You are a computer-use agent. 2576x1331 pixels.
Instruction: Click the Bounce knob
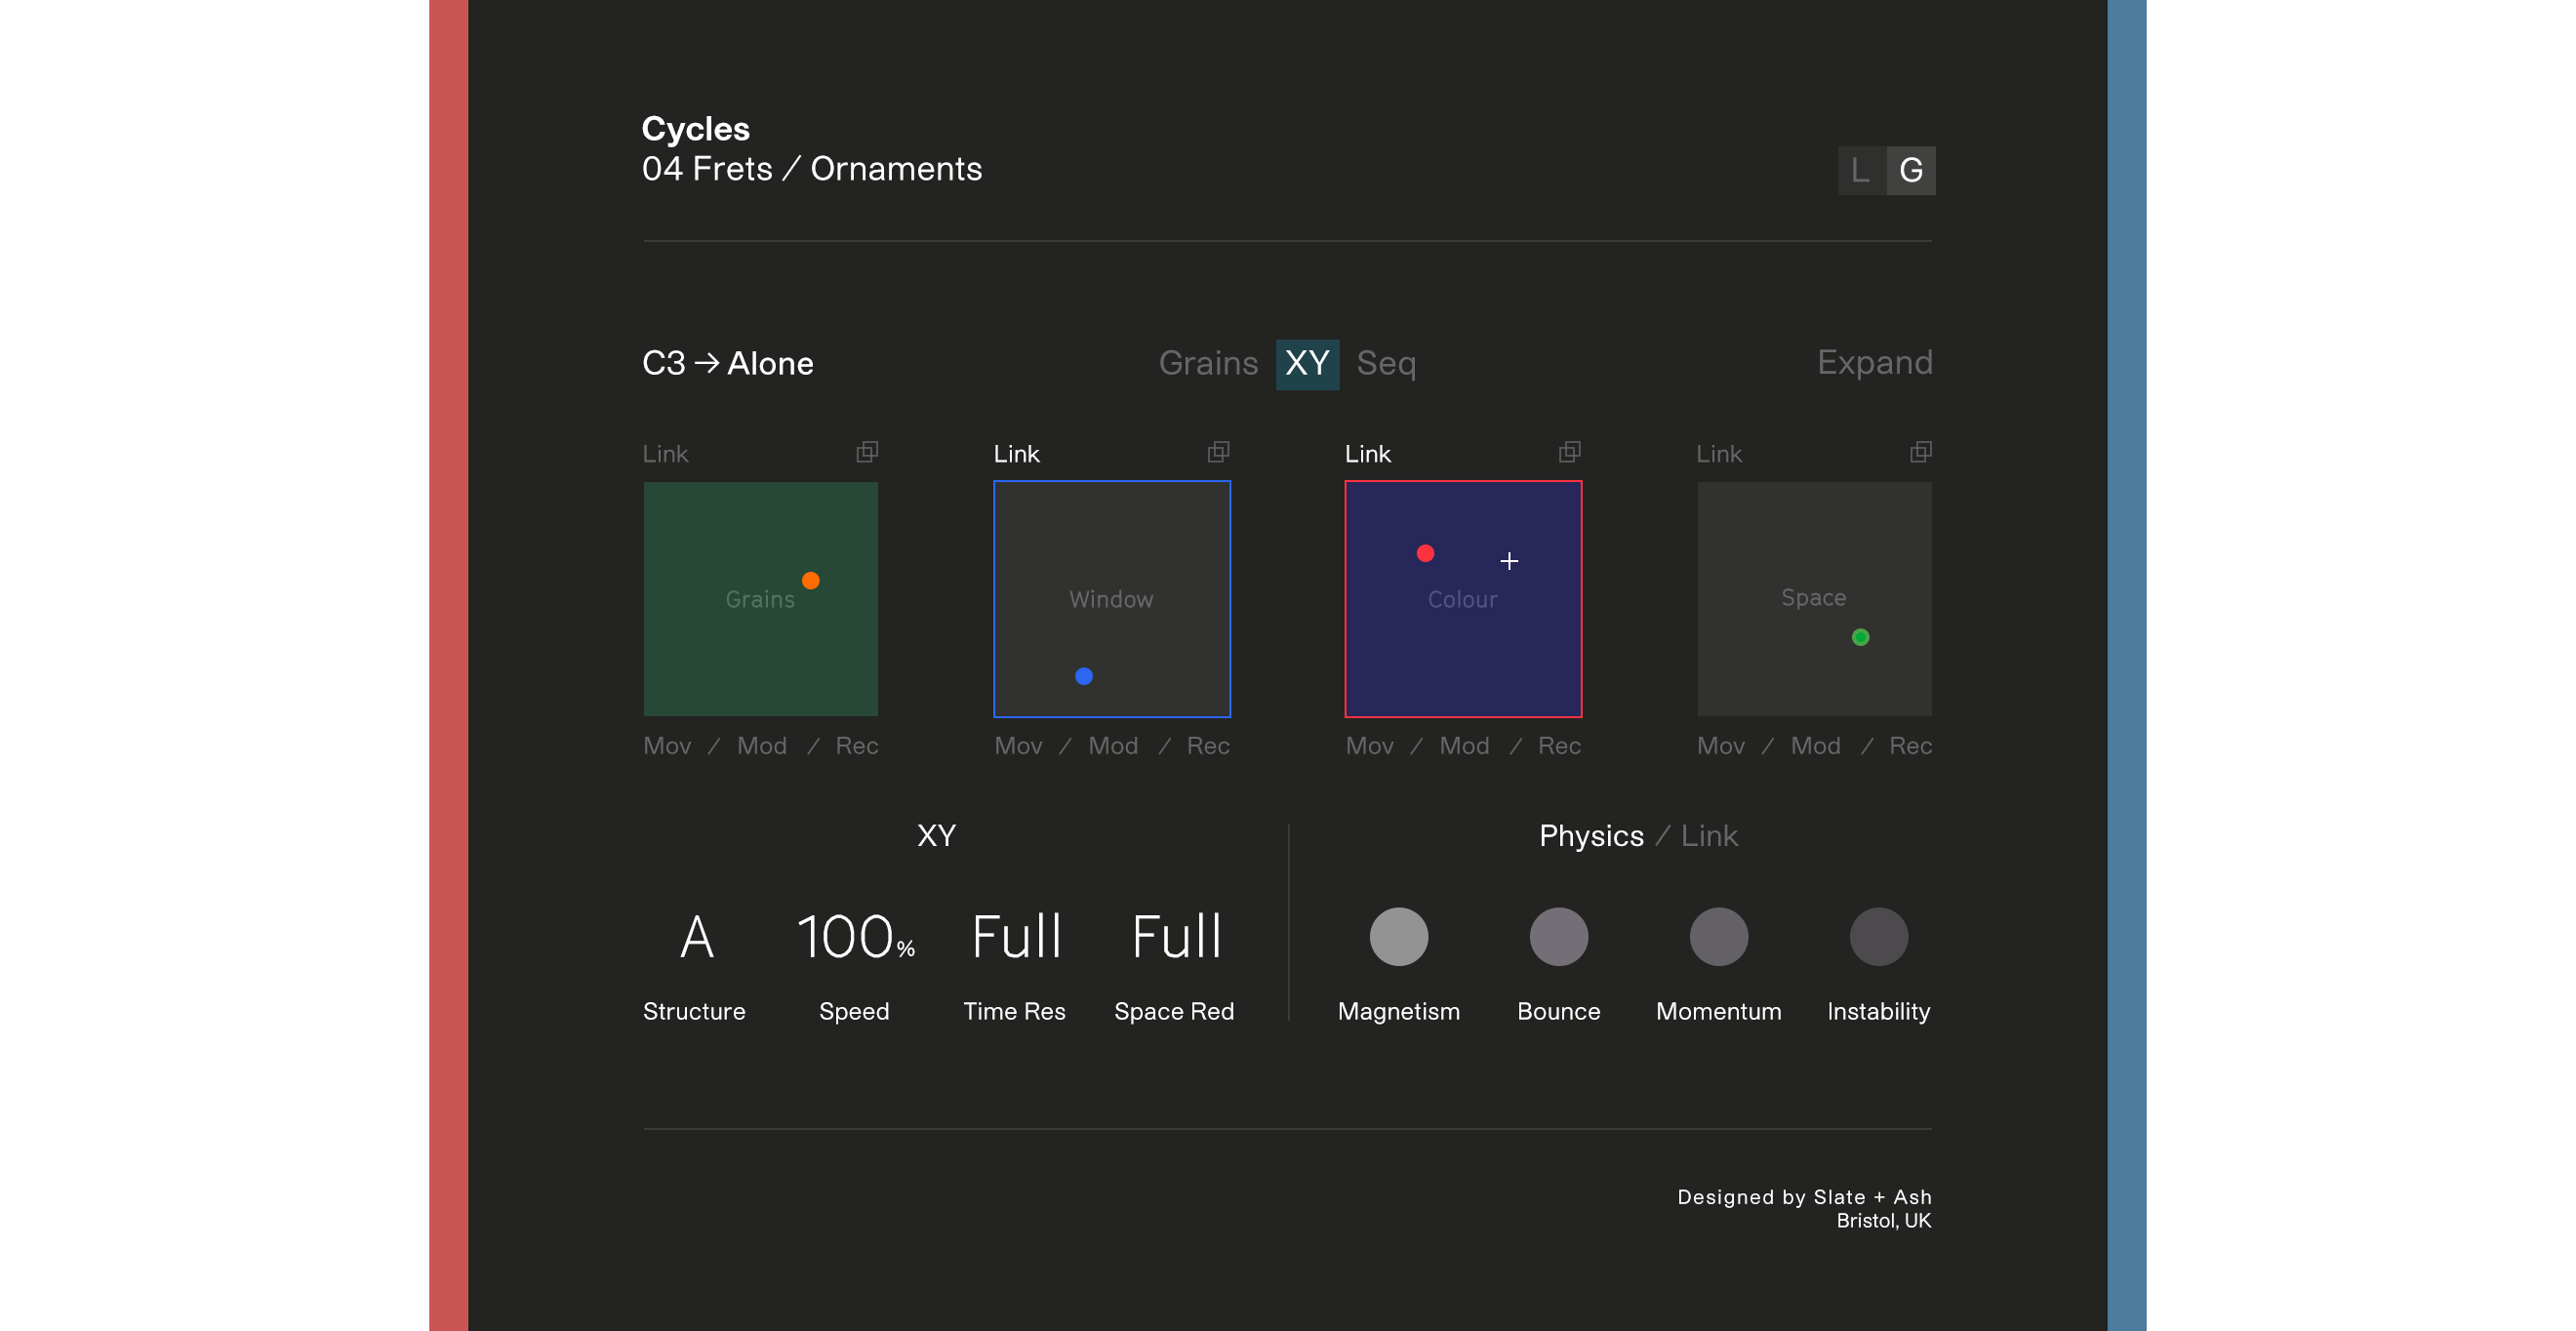coord(1558,937)
